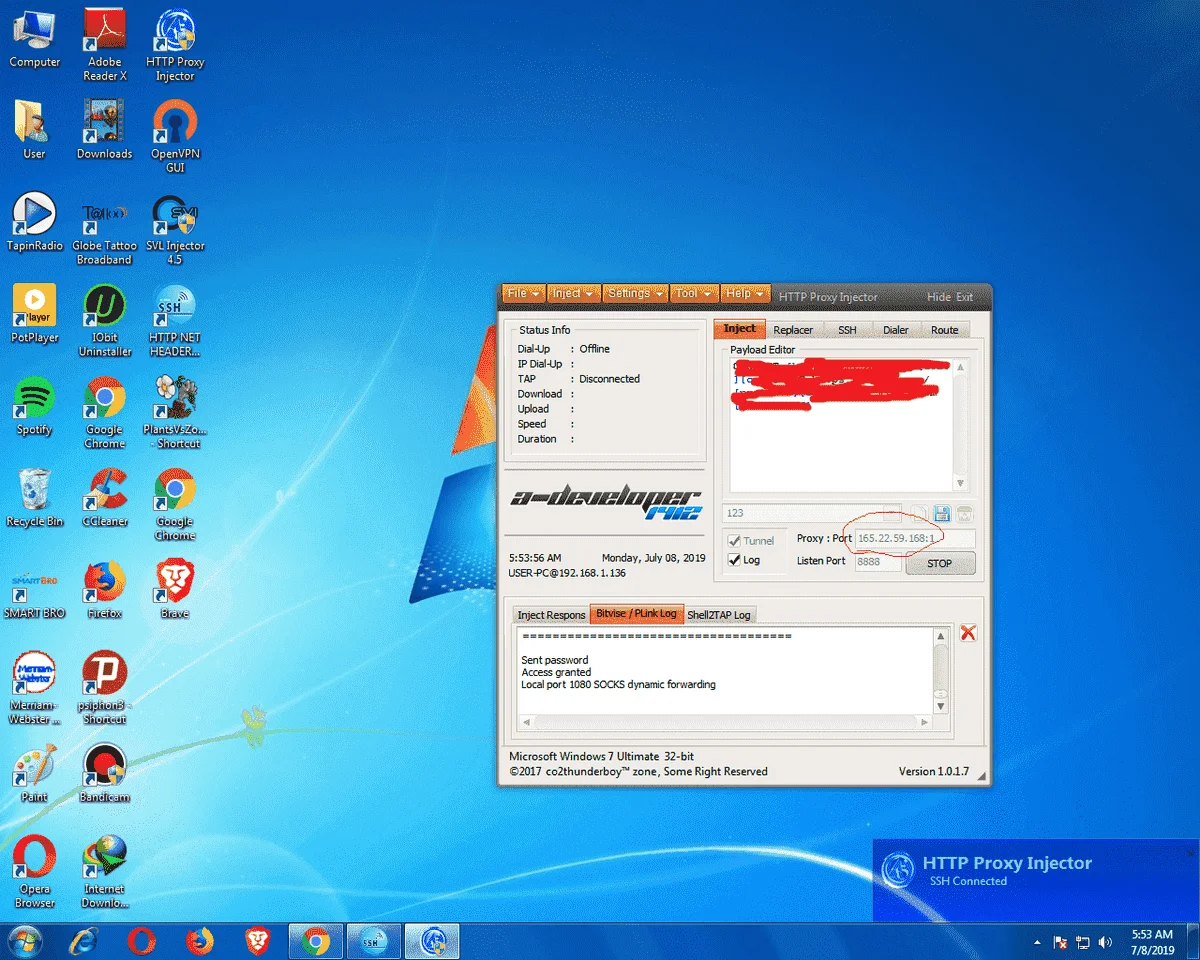Screen dimensions: 1200x960
Task: Select the HTTP NET HEADER desktop shortcut
Action: [175, 322]
